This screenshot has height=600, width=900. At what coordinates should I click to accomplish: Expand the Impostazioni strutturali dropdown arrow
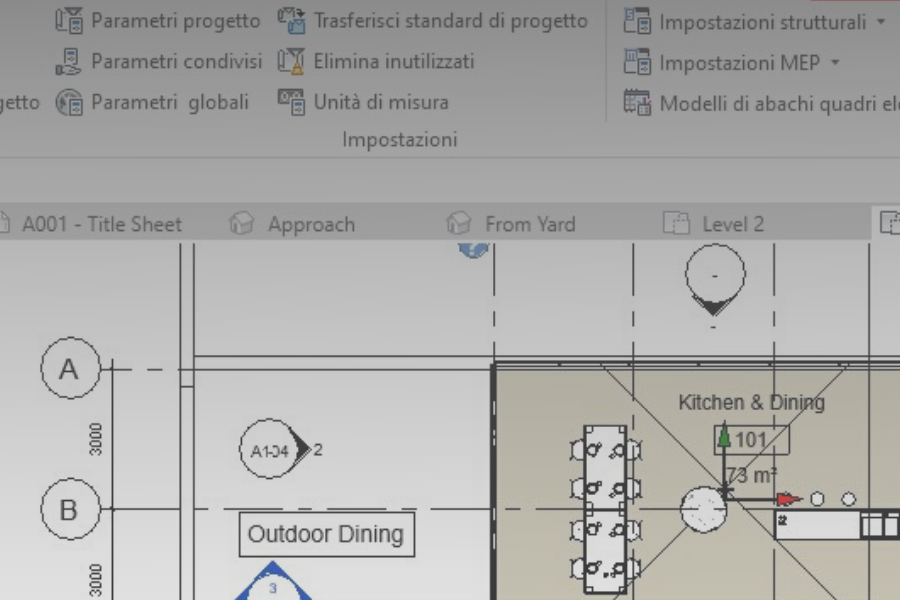[879, 21]
